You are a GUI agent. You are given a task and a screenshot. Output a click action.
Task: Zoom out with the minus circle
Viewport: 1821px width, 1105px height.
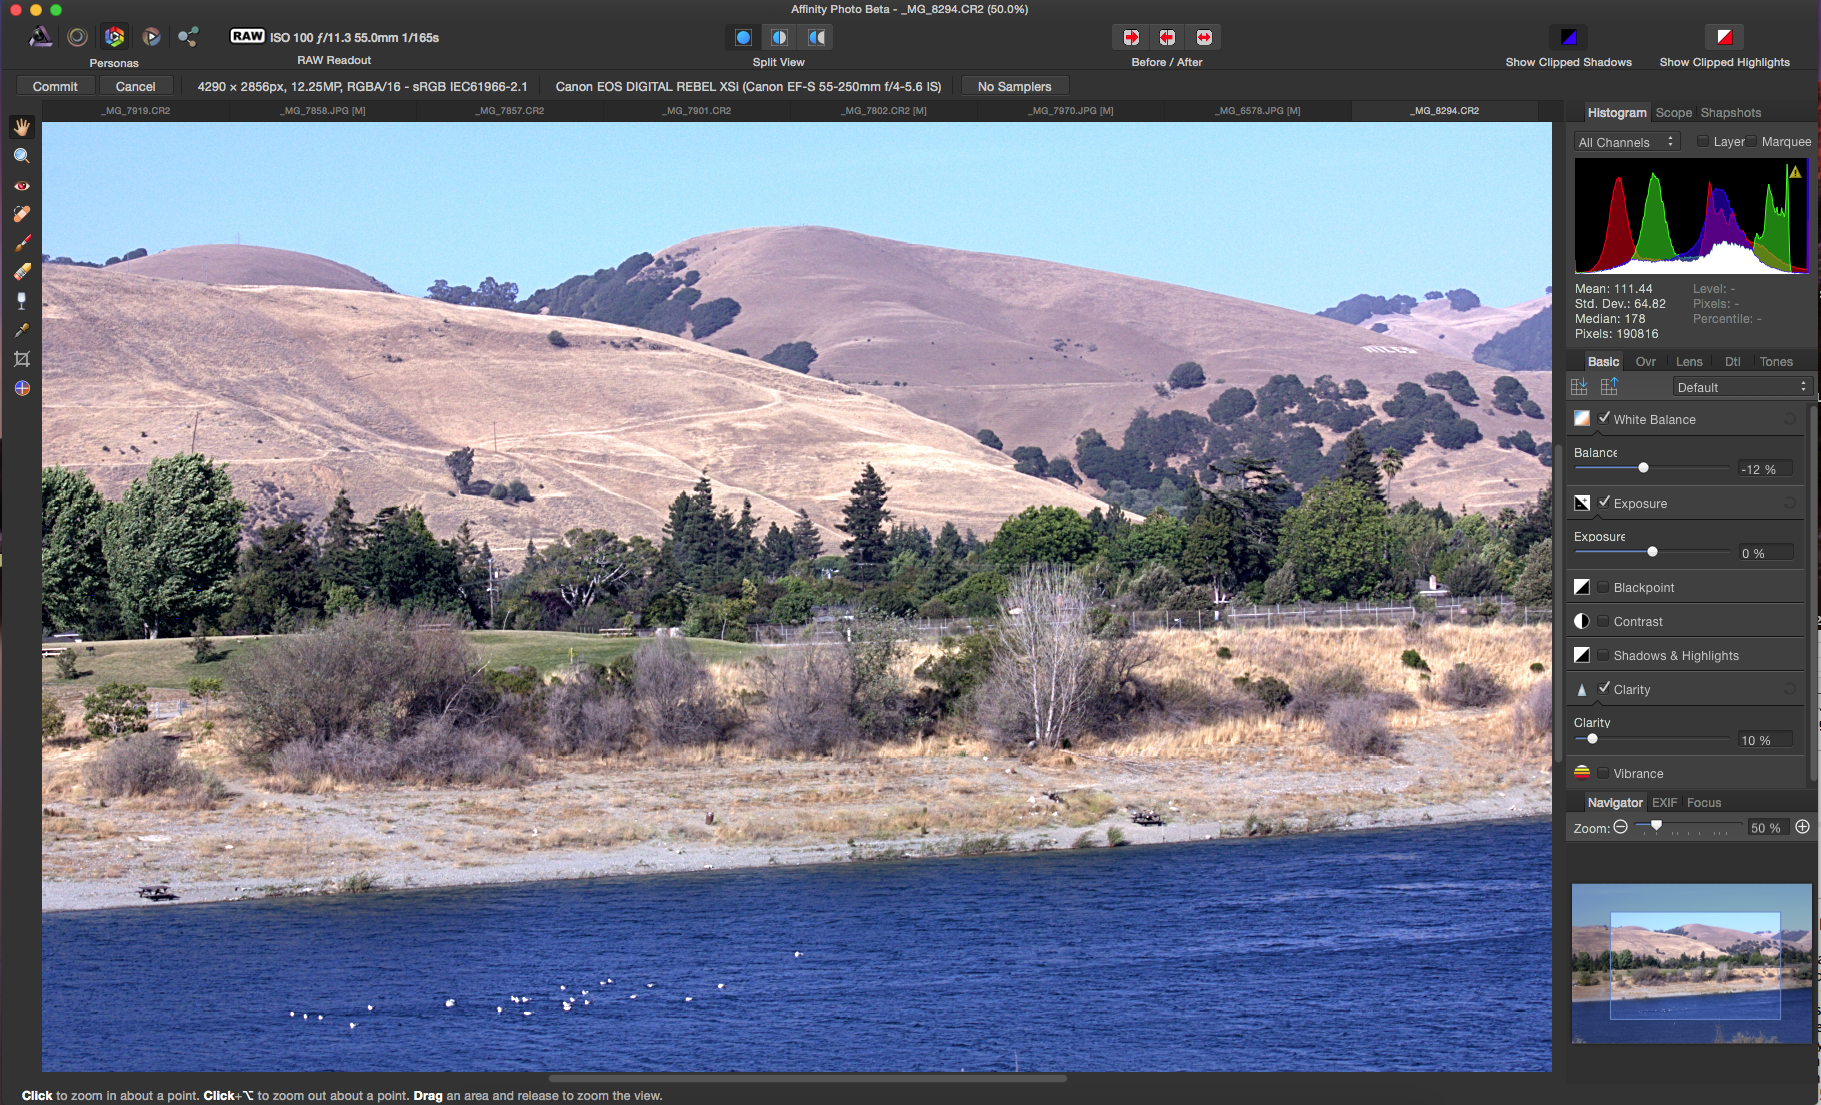tap(1621, 827)
